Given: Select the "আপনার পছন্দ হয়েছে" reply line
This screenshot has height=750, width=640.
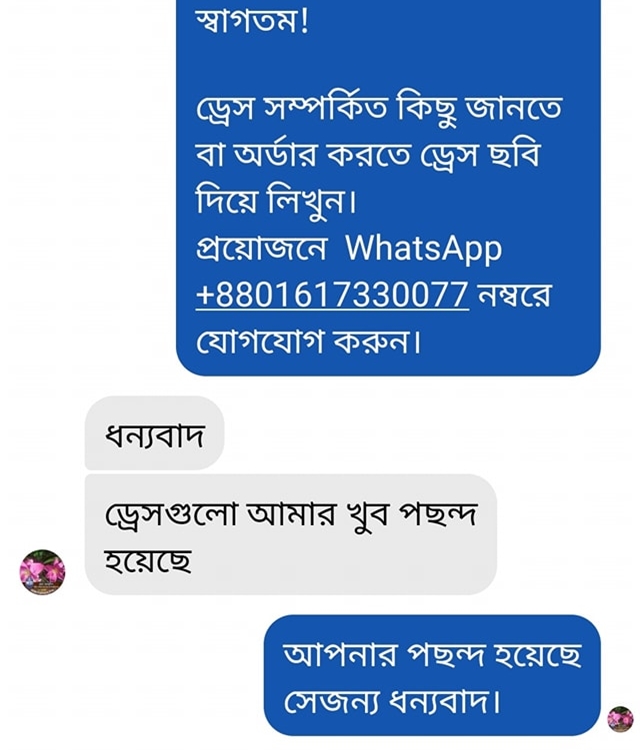Looking at the screenshot, I should [432, 654].
